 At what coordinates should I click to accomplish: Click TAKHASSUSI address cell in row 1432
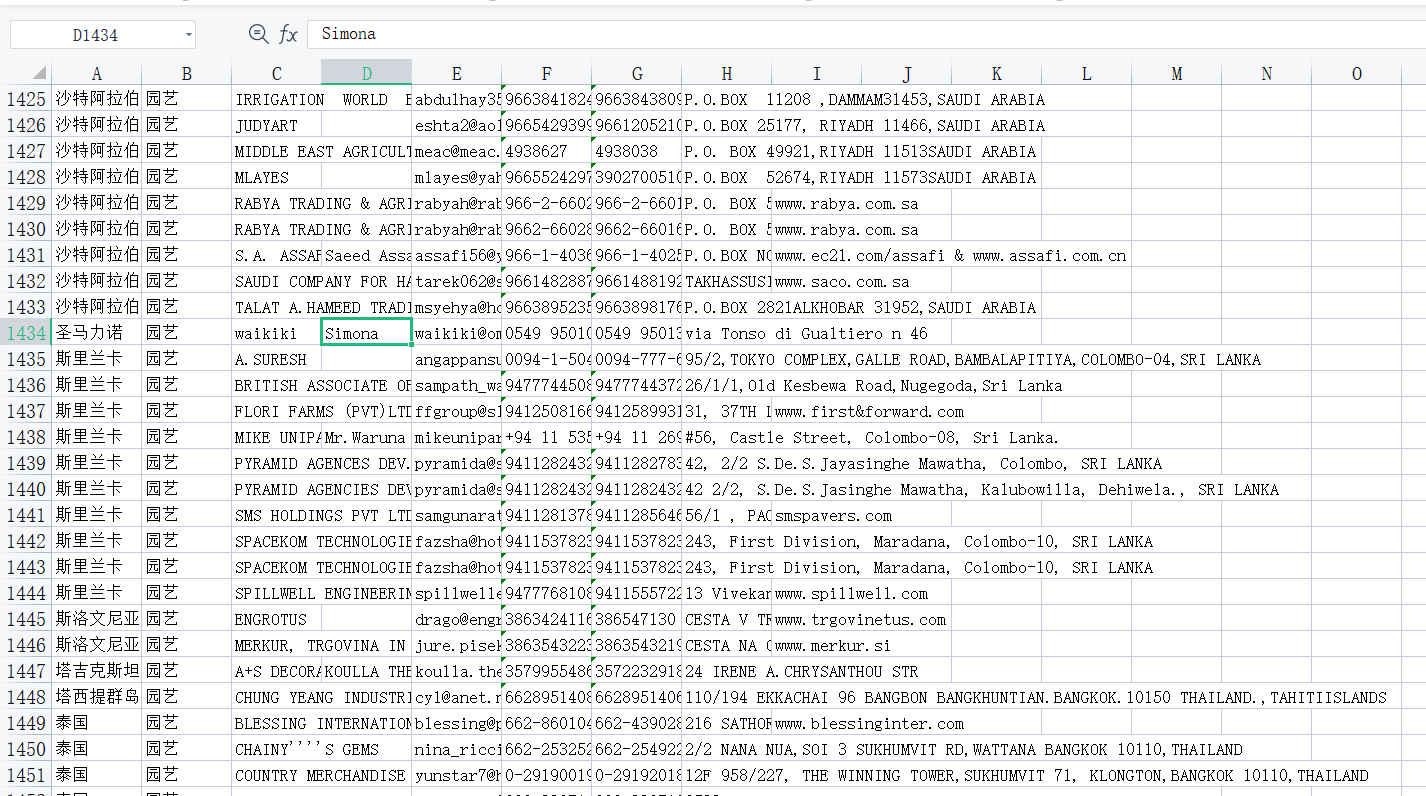tap(727, 281)
